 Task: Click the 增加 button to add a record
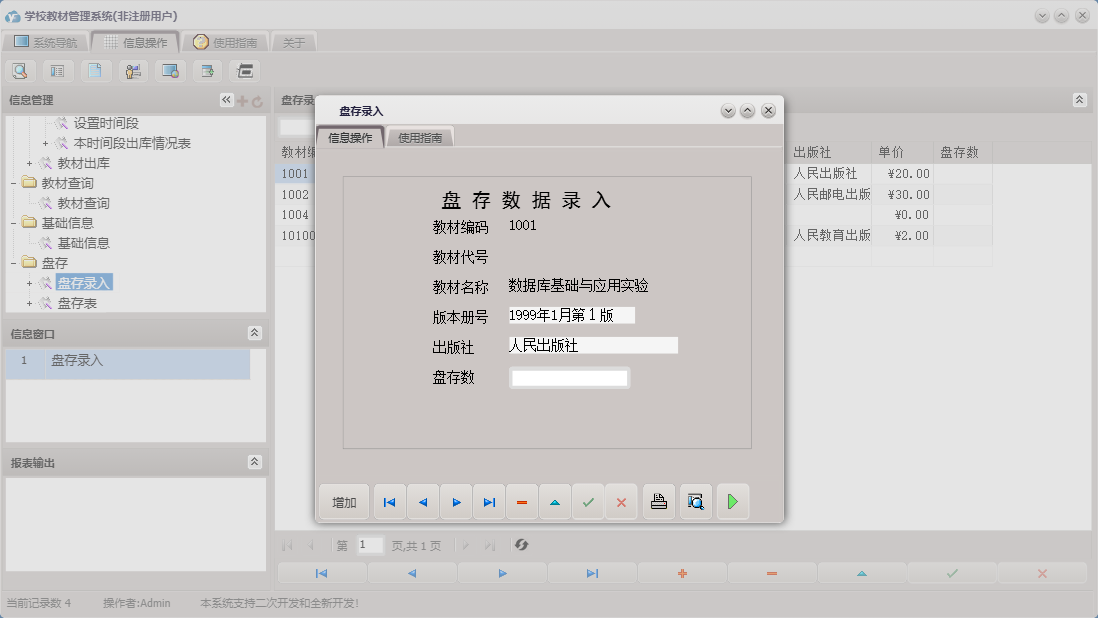tap(343, 501)
